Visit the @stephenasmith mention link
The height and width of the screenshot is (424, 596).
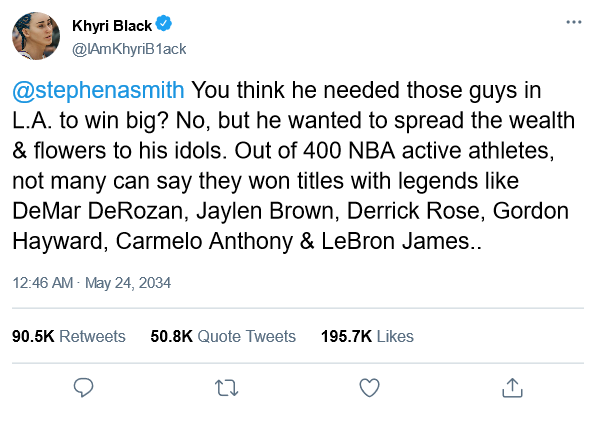point(98,90)
